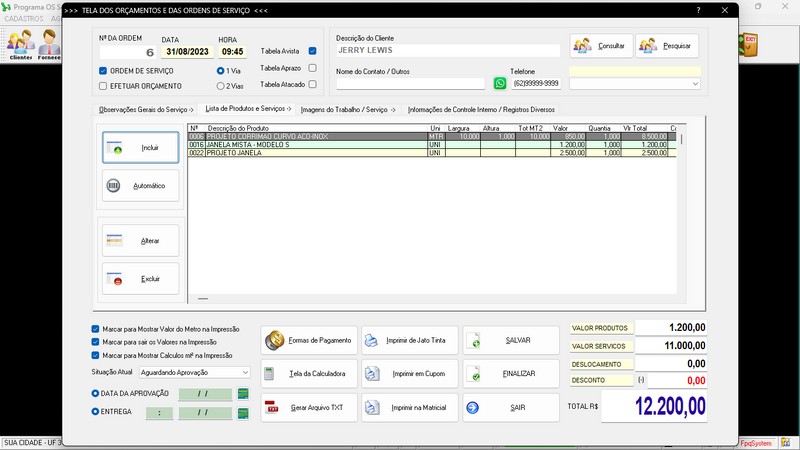This screenshot has width=800, height=450.
Task: Click the Nome do Contato / Outros field
Action: click(x=410, y=84)
